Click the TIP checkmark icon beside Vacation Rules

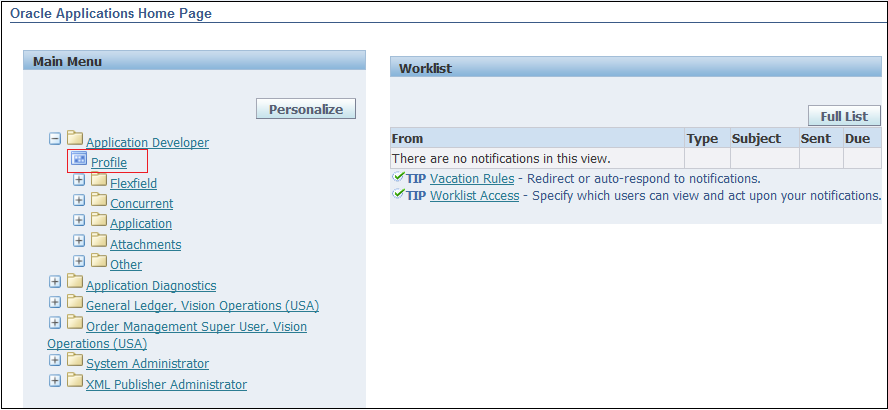coord(398,177)
